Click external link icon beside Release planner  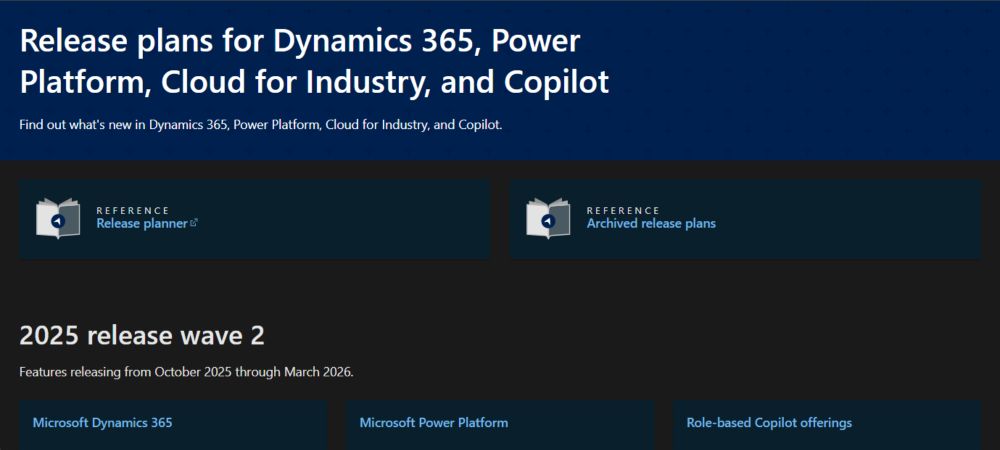(x=195, y=222)
